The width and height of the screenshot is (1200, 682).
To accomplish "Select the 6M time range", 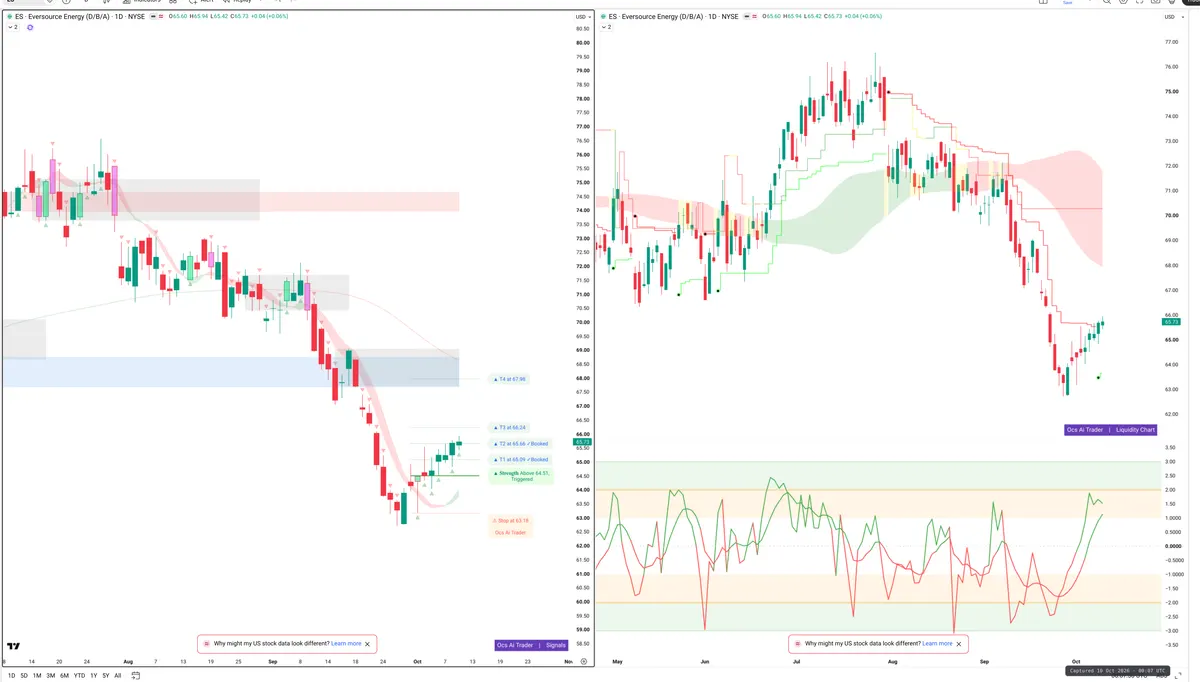I will click(x=64, y=675).
